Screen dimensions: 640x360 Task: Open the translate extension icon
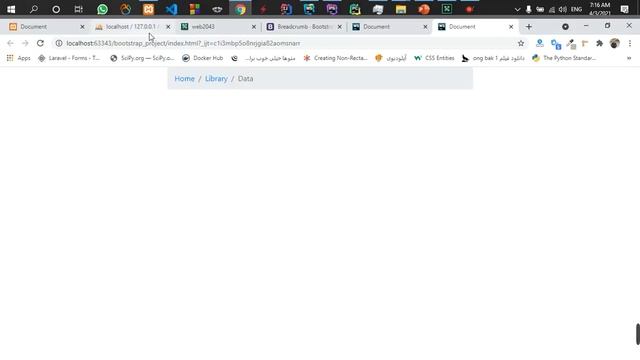tap(556, 44)
